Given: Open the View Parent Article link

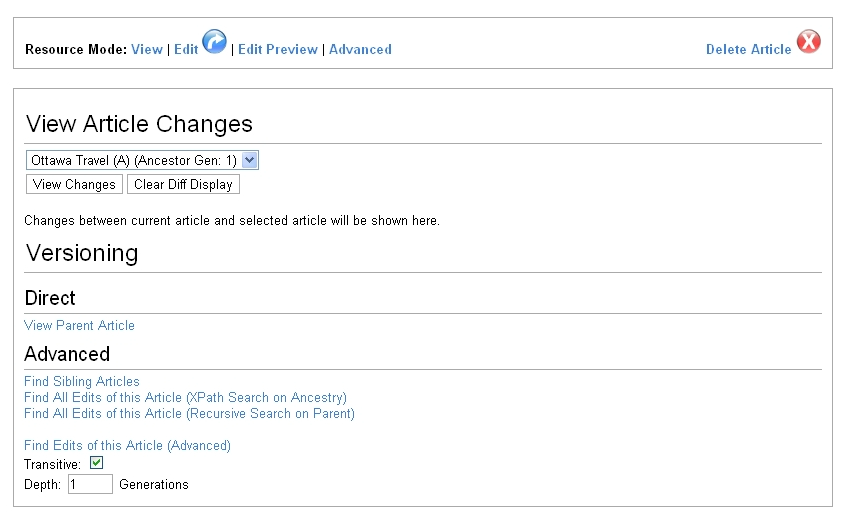Looking at the screenshot, I should point(79,325).
